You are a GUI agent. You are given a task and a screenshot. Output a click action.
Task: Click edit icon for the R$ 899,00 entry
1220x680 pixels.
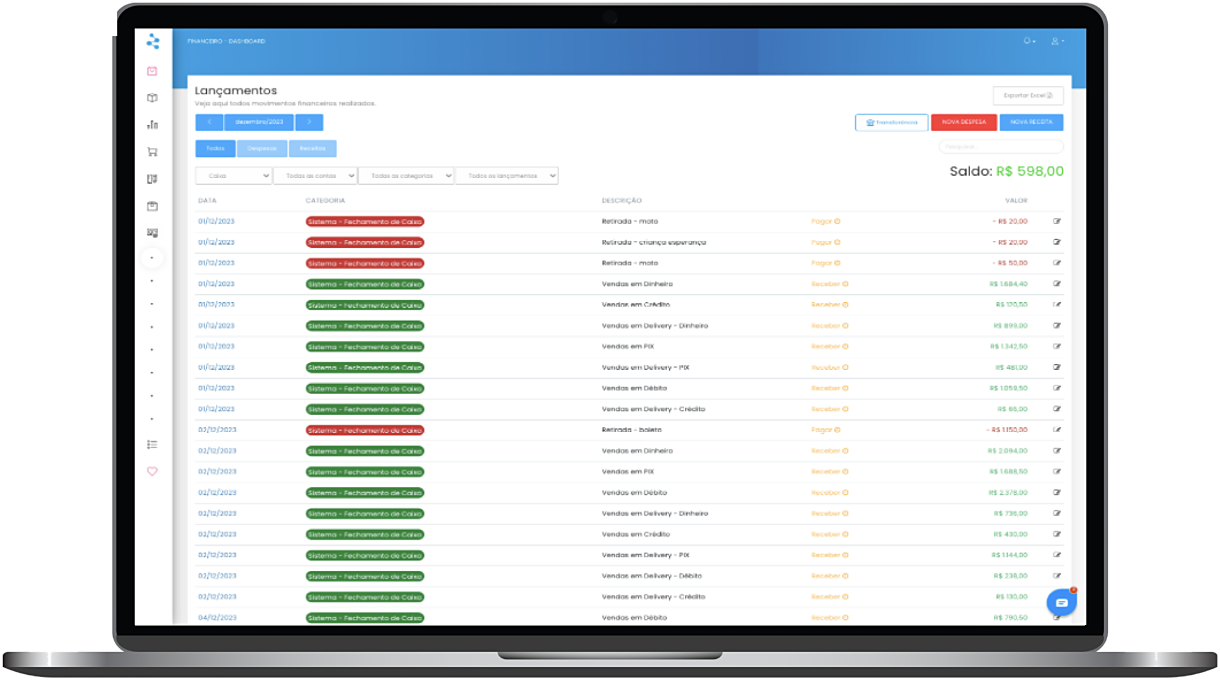pyautogui.click(x=1057, y=325)
